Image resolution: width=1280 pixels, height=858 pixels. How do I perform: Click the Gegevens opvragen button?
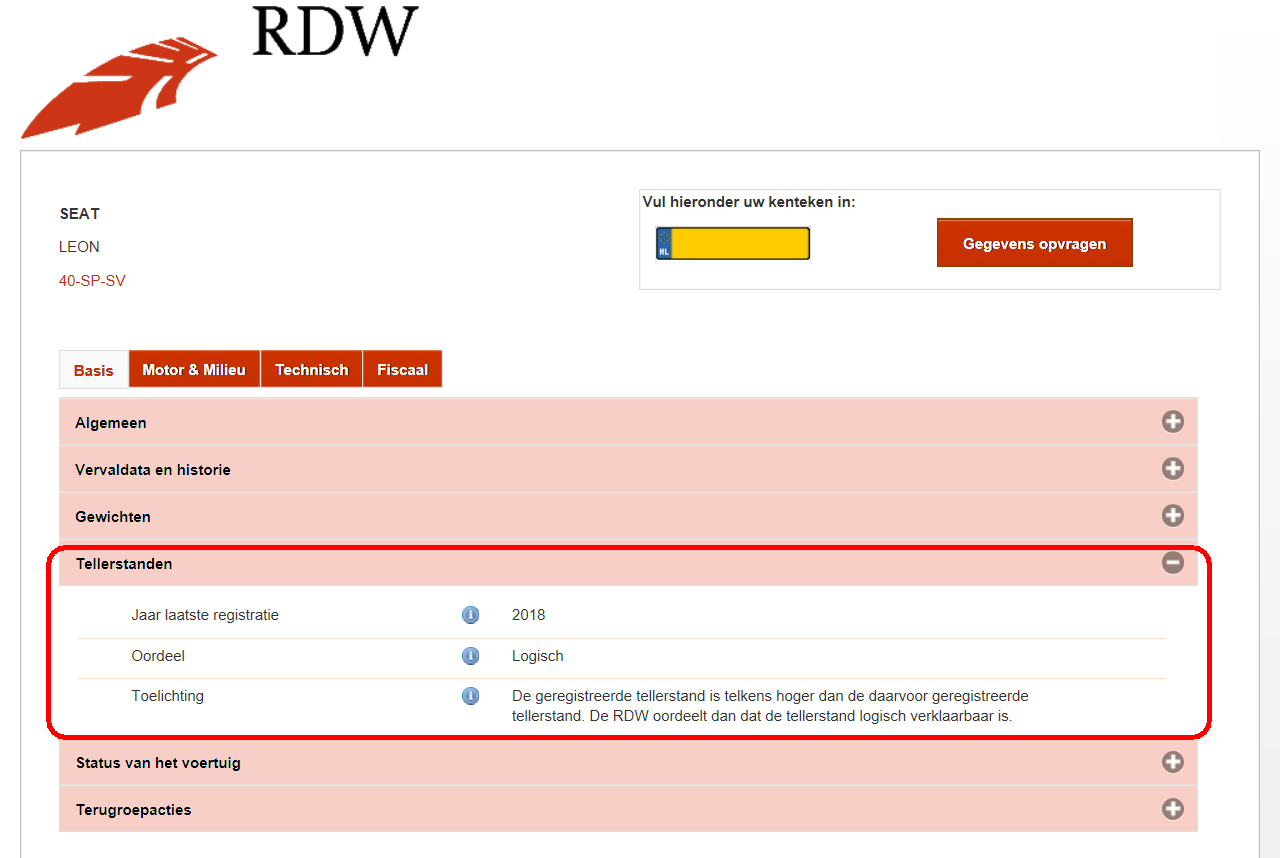click(1035, 243)
